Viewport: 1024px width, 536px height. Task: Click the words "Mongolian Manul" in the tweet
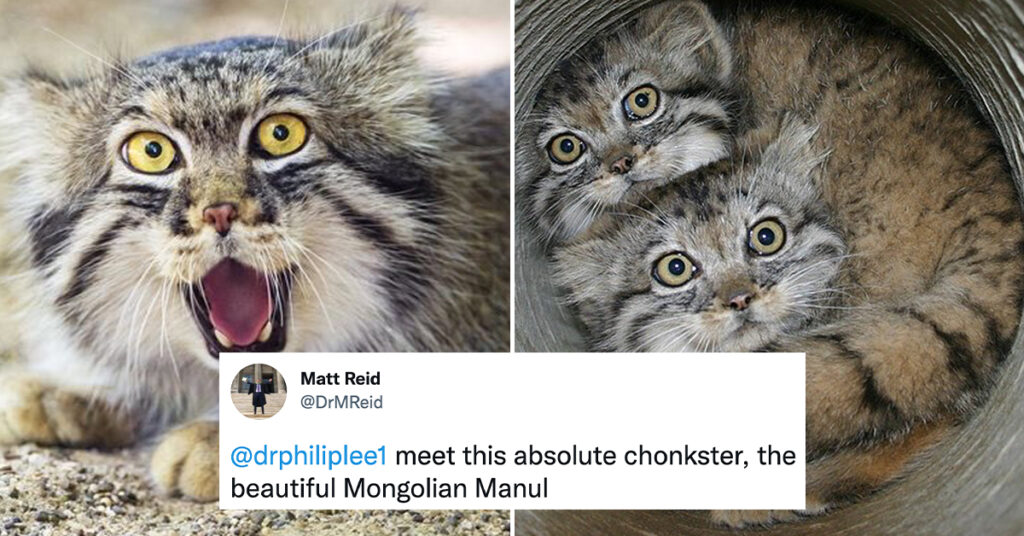[x=445, y=488]
